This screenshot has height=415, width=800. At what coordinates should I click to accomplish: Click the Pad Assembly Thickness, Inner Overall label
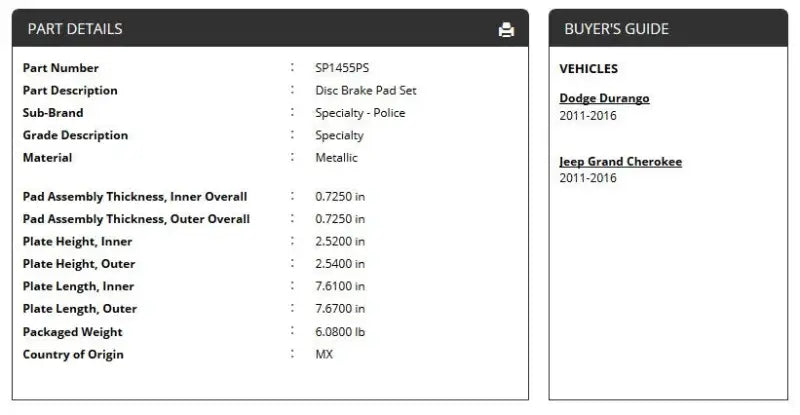[x=135, y=197]
